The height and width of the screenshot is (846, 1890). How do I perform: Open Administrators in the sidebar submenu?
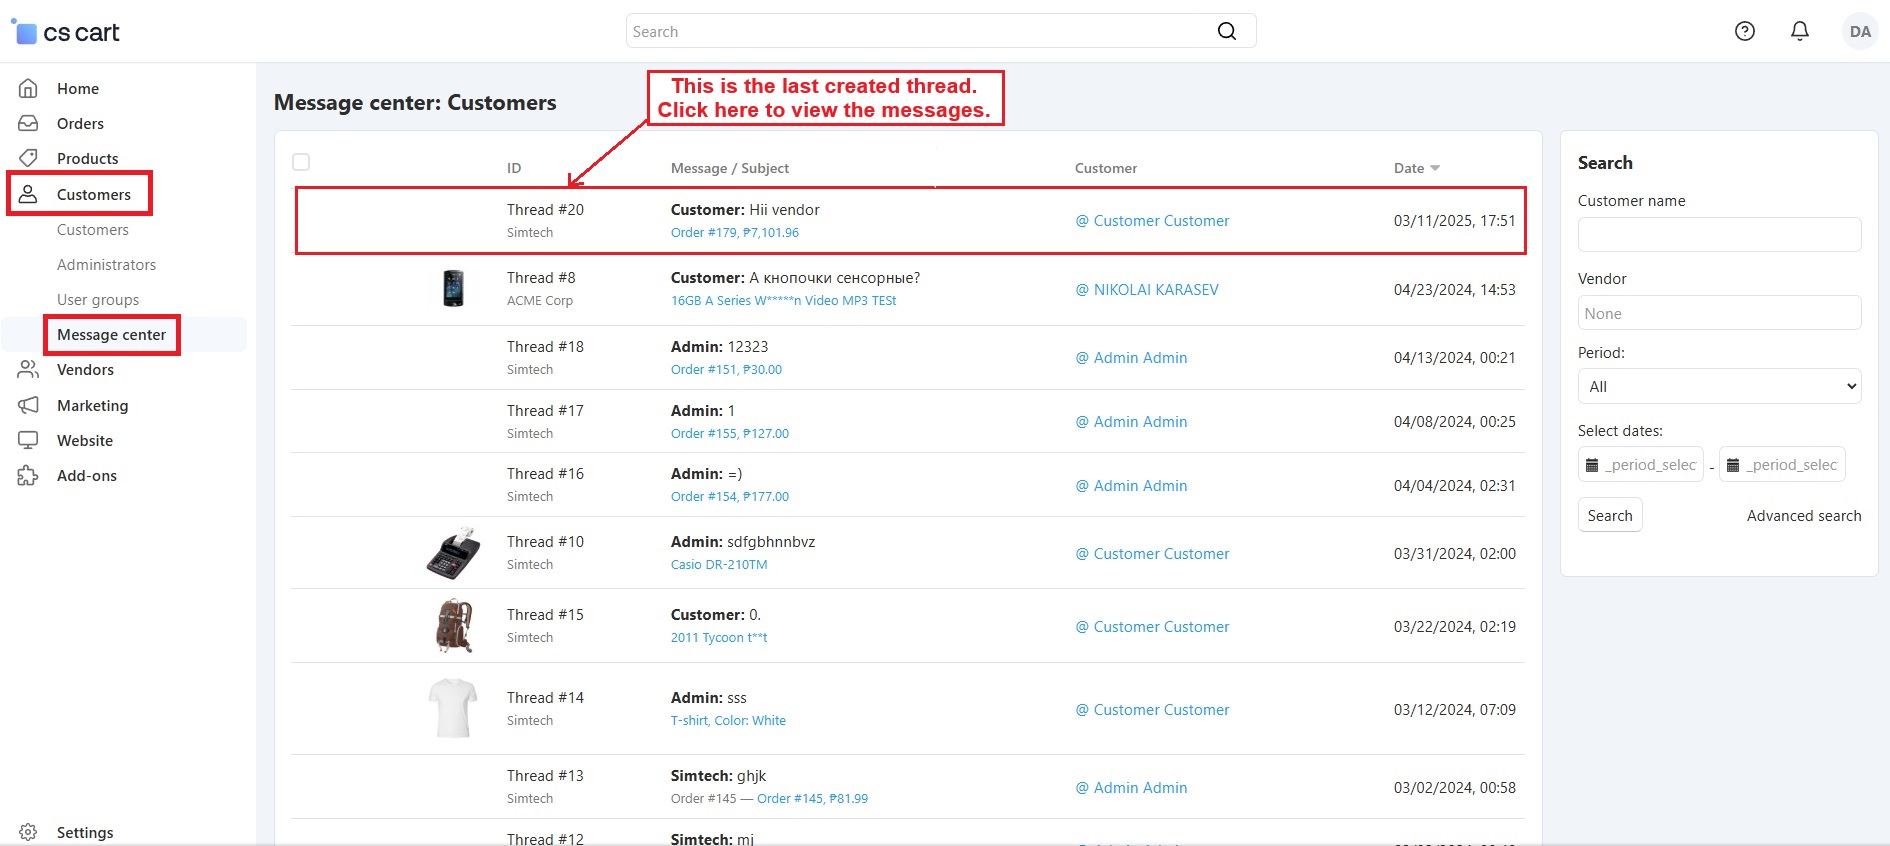tap(106, 265)
